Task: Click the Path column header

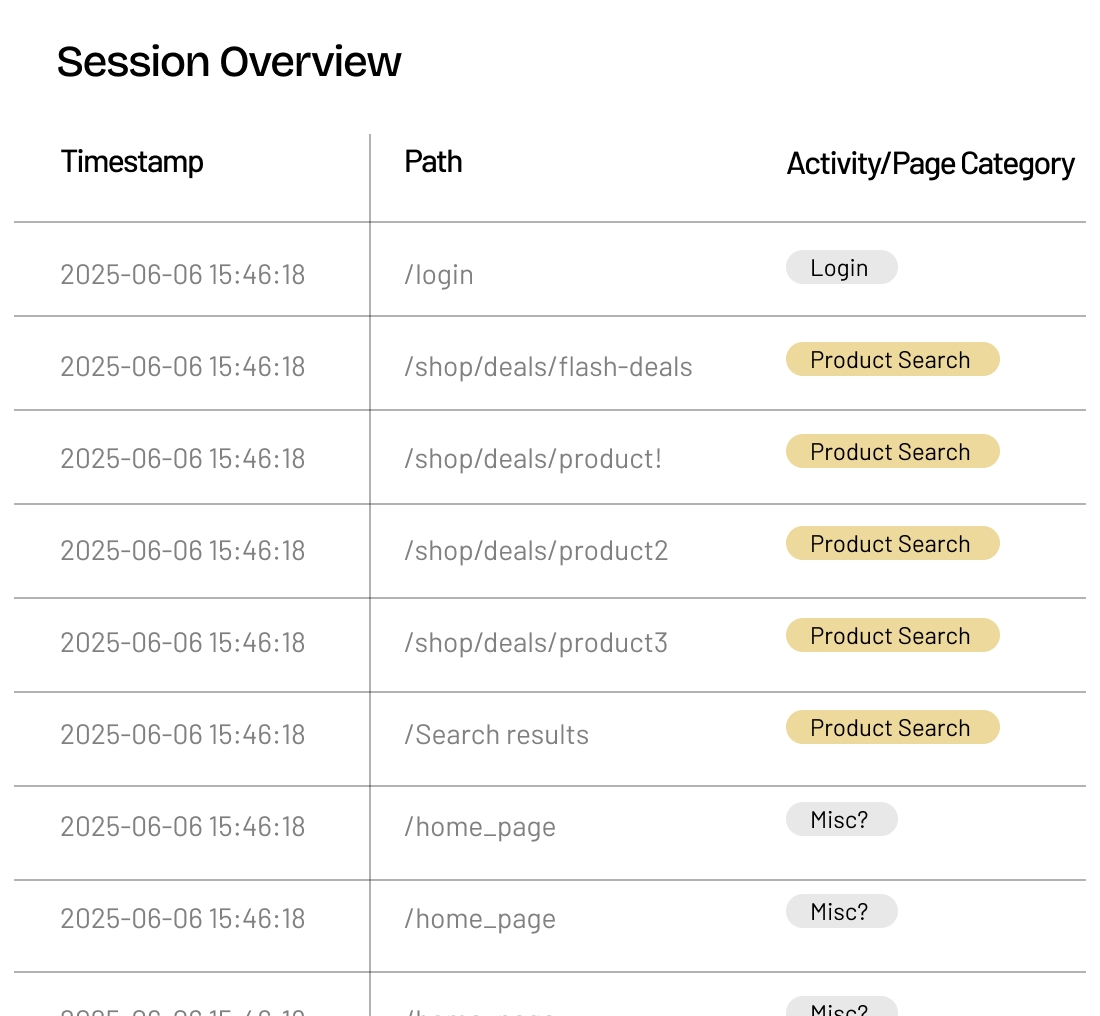Action: [433, 162]
